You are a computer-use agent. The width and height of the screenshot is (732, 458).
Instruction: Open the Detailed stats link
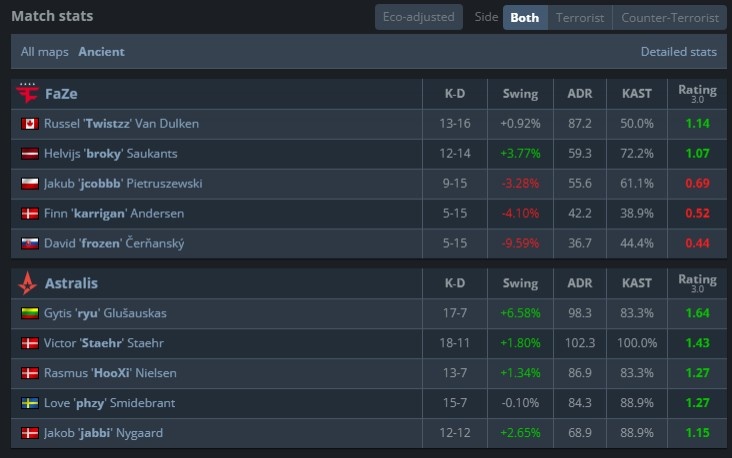pyautogui.click(x=678, y=51)
